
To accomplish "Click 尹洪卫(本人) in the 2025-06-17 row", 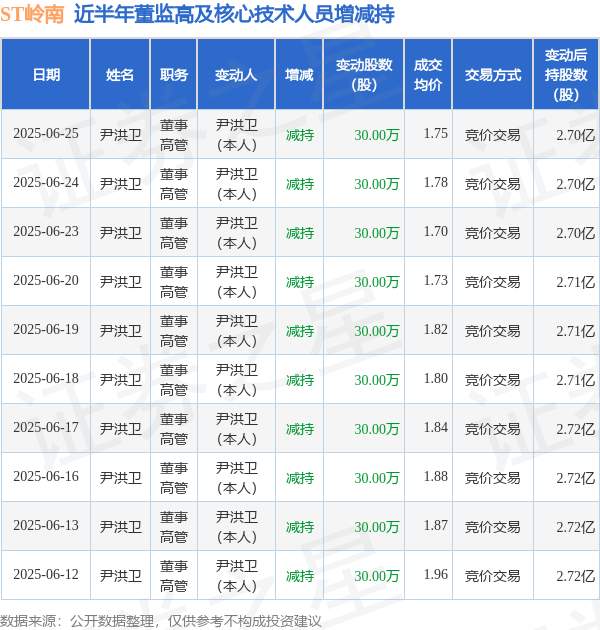I will click(236, 429).
